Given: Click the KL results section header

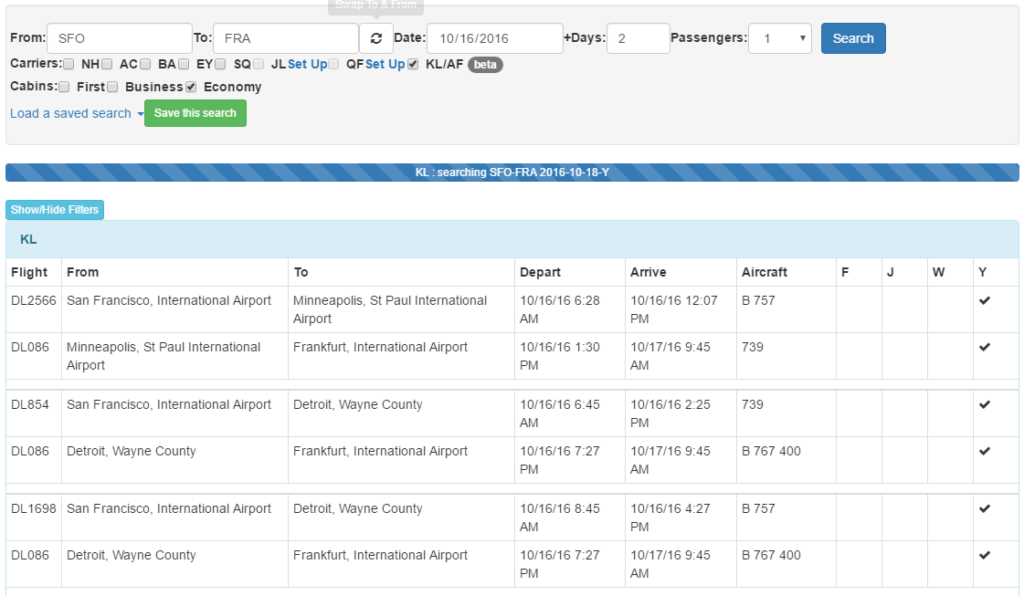Looking at the screenshot, I should (29, 239).
